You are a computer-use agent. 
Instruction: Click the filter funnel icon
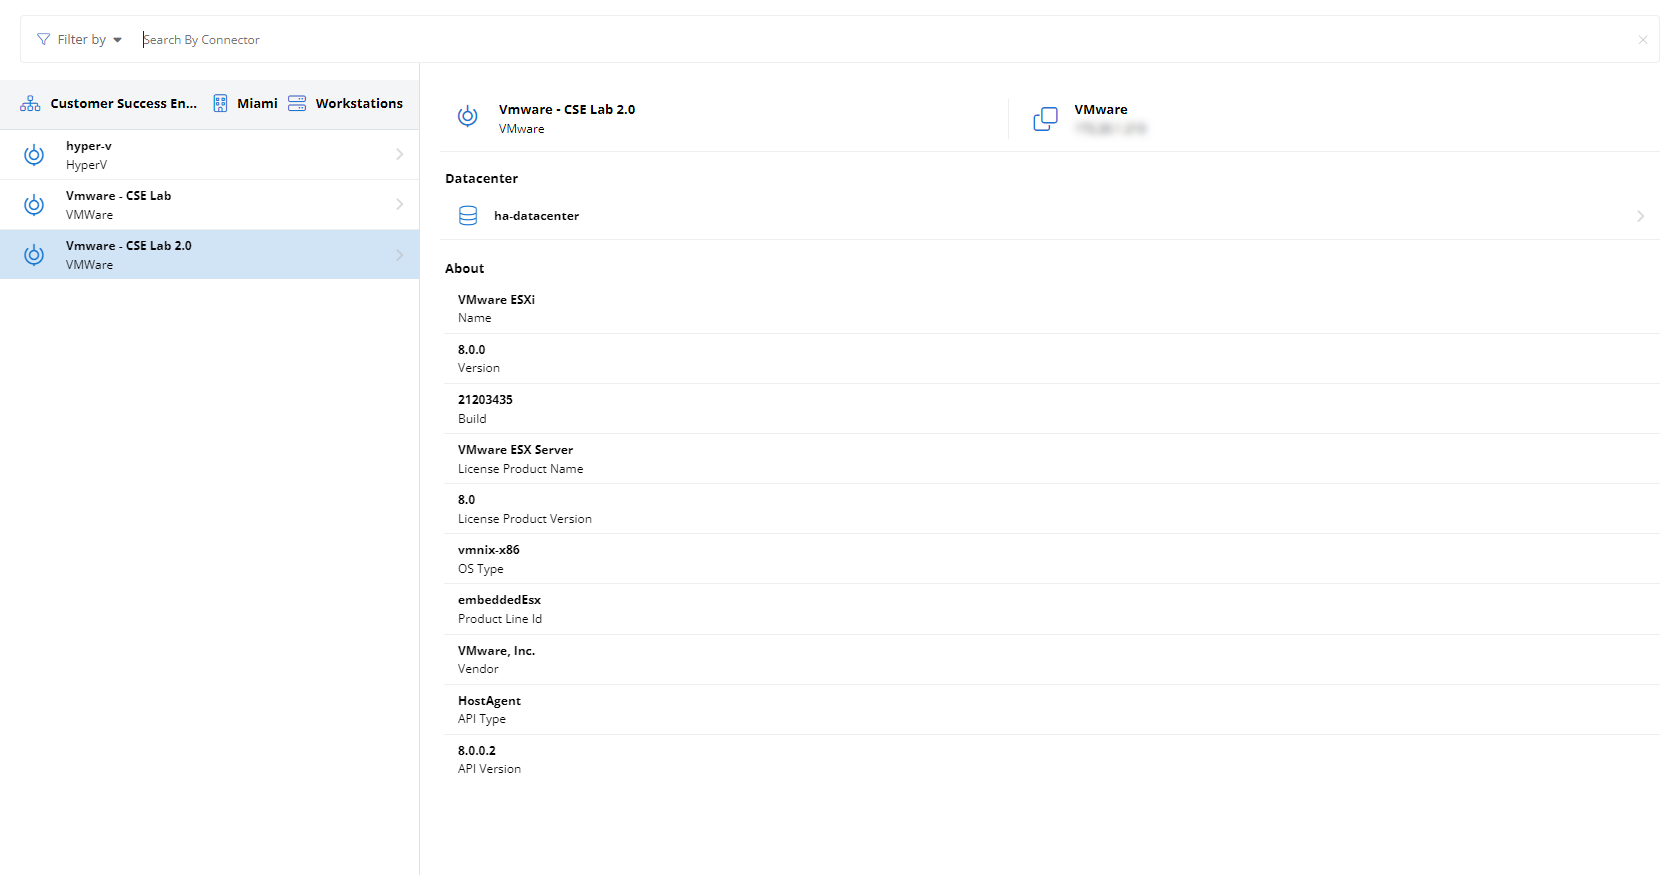click(x=43, y=40)
